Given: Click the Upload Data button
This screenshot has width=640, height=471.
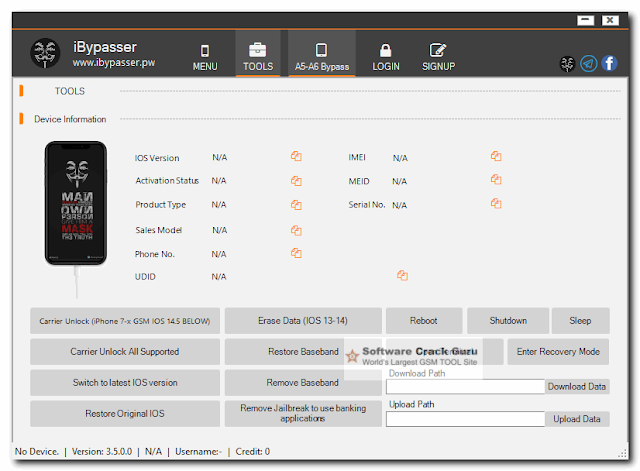Looking at the screenshot, I should click(x=577, y=419).
